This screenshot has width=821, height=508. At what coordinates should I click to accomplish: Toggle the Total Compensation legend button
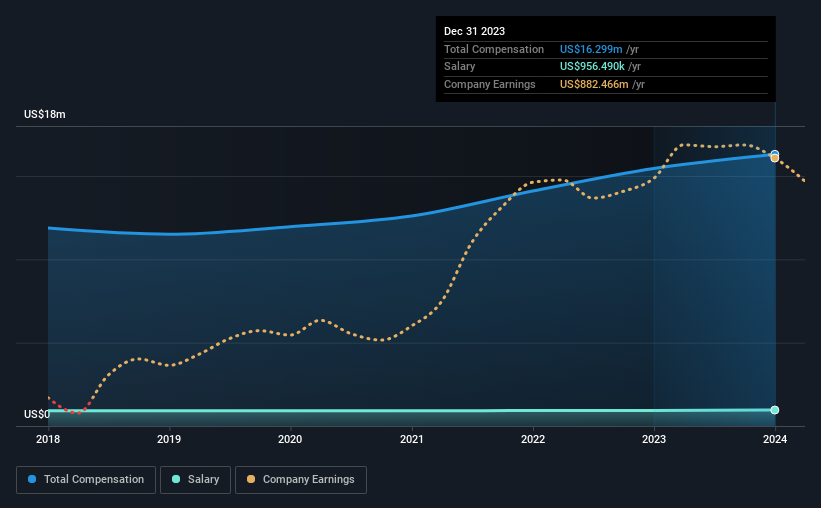pyautogui.click(x=86, y=480)
